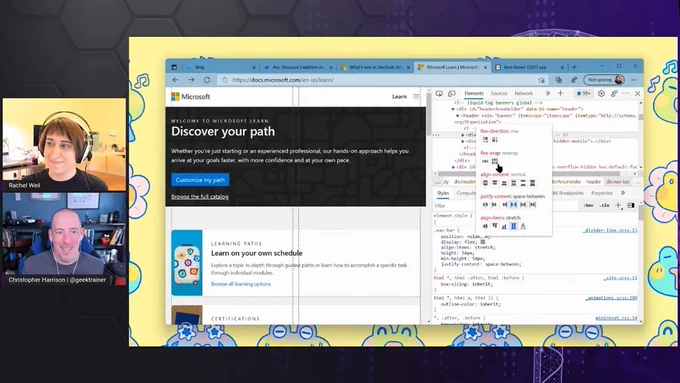
Task: Set justify-content to space-around icon
Action: 523,204
